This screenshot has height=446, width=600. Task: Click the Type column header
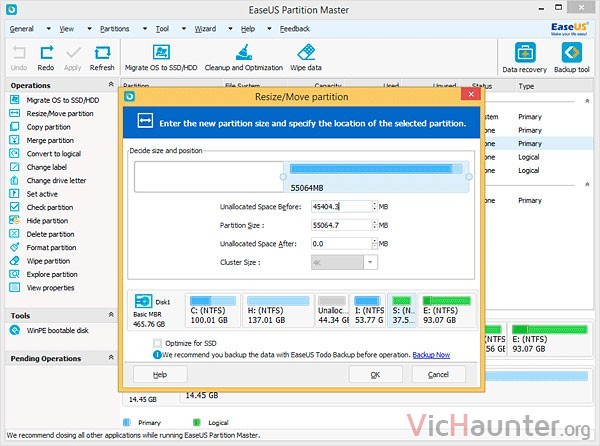(526, 86)
